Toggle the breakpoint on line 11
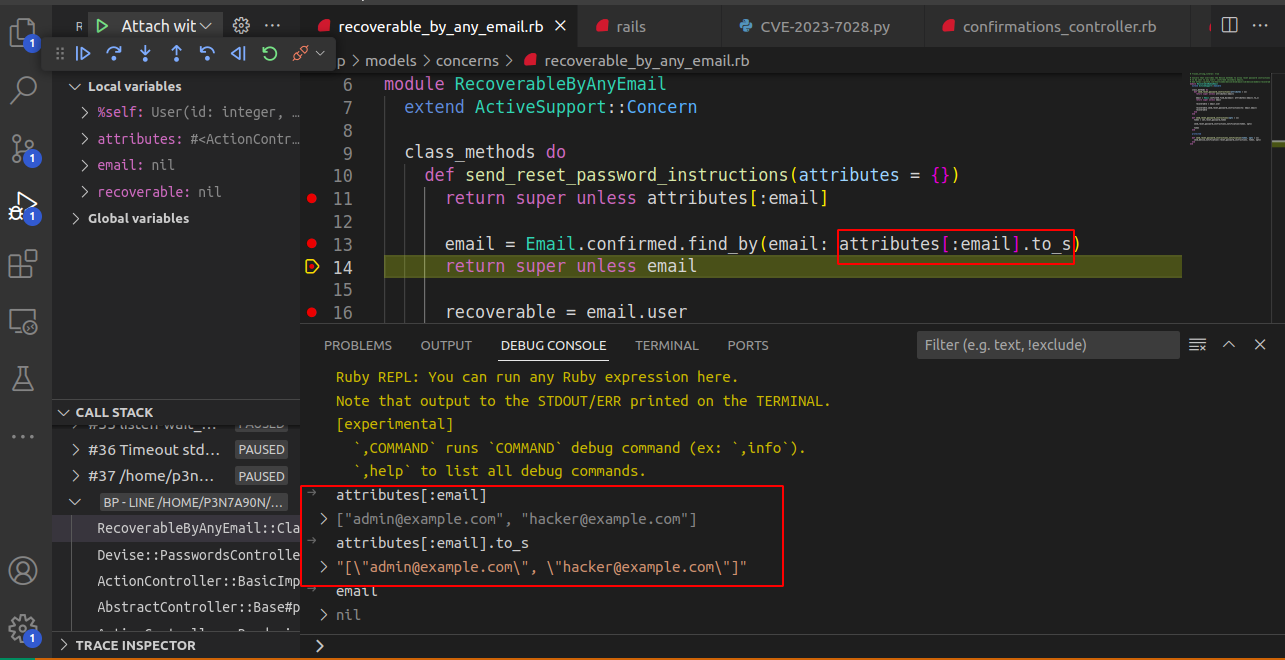This screenshot has height=660, width=1285. coord(312,198)
